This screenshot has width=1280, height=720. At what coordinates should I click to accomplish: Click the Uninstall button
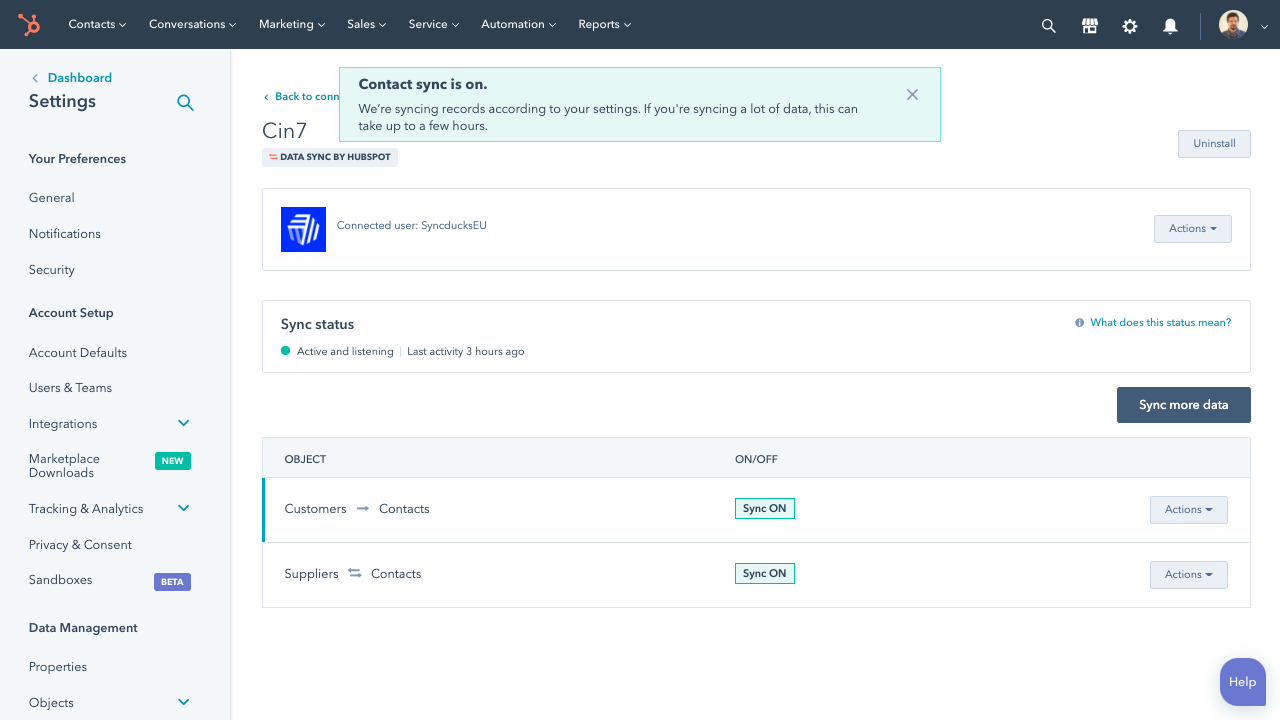(1214, 144)
